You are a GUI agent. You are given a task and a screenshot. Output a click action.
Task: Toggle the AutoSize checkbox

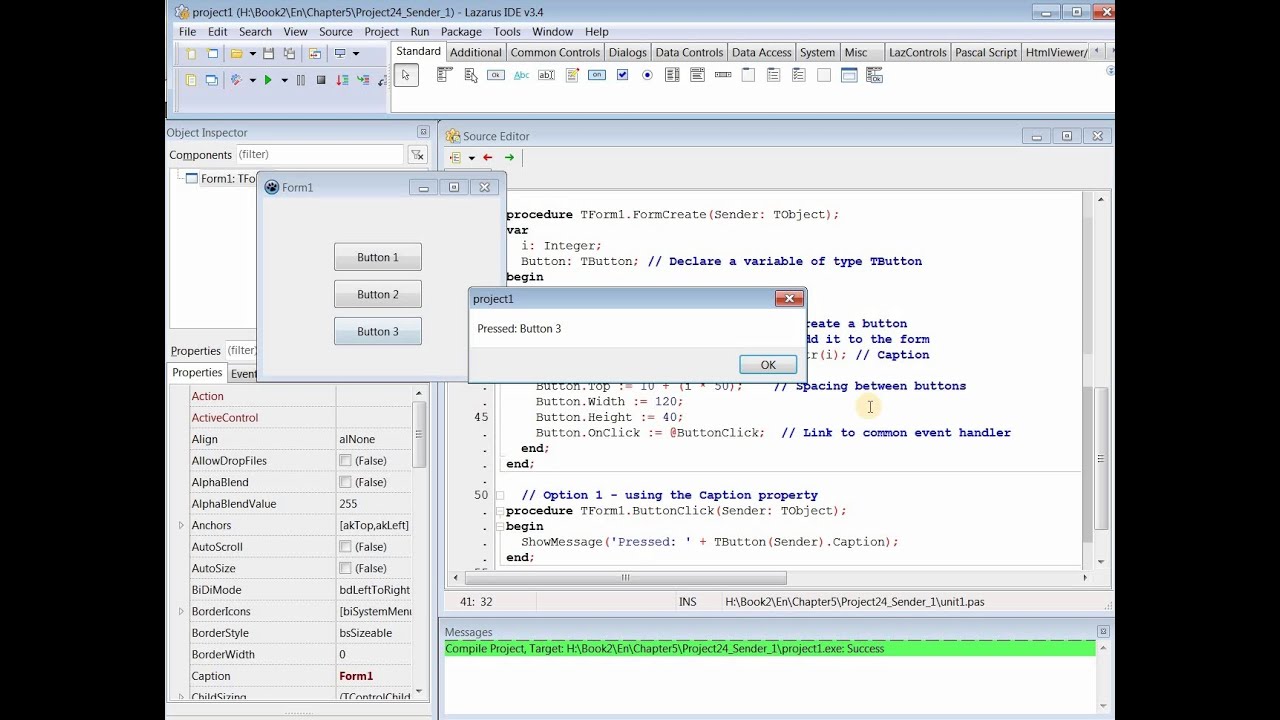345,568
